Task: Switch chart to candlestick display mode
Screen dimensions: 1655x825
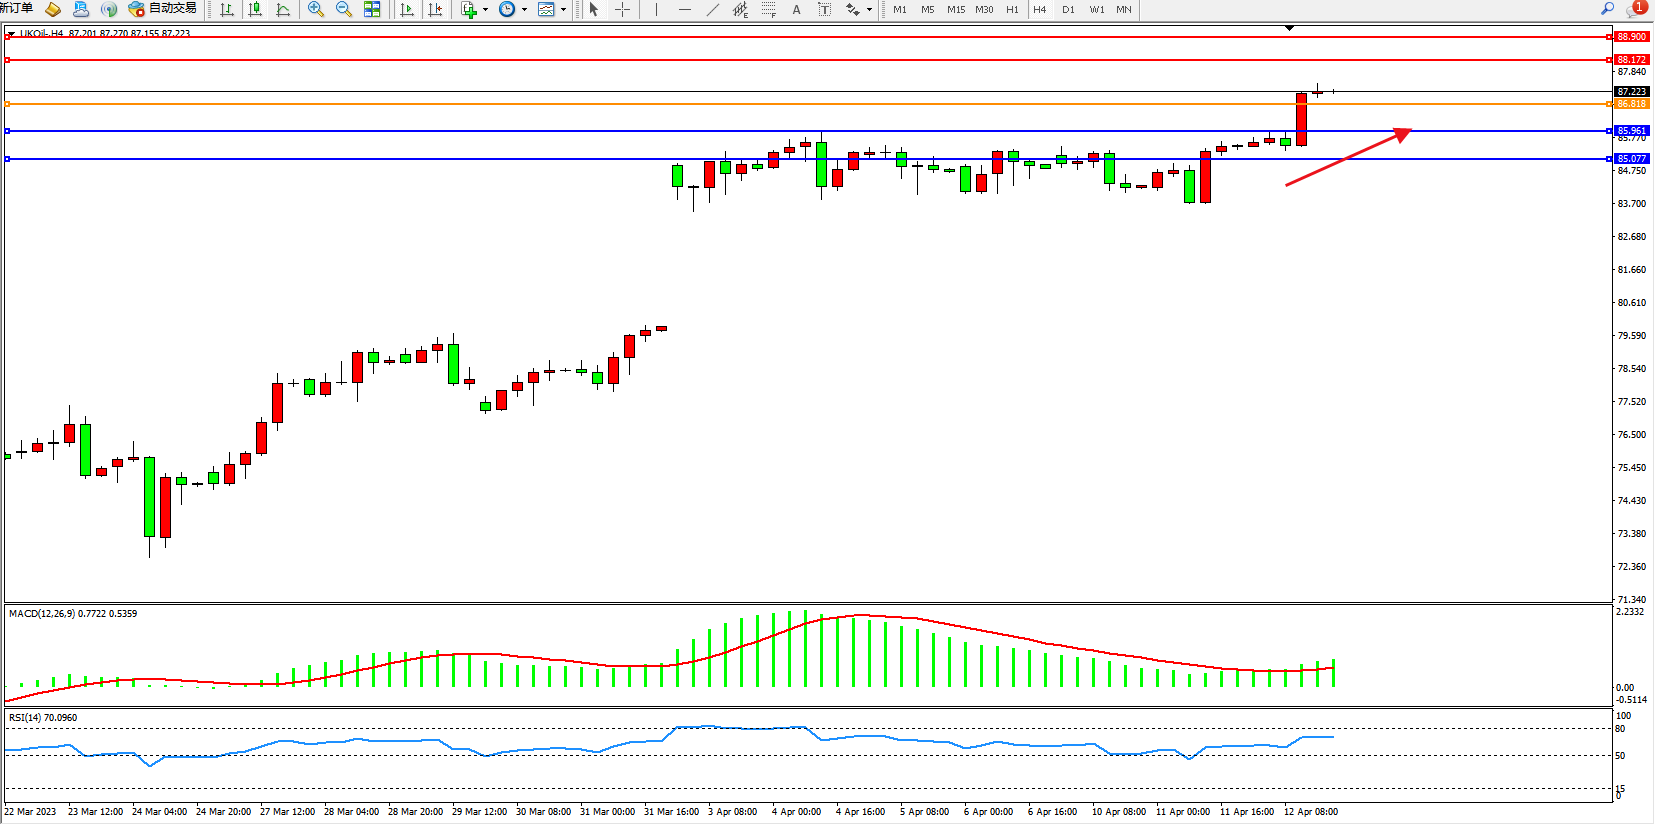Action: tap(255, 9)
